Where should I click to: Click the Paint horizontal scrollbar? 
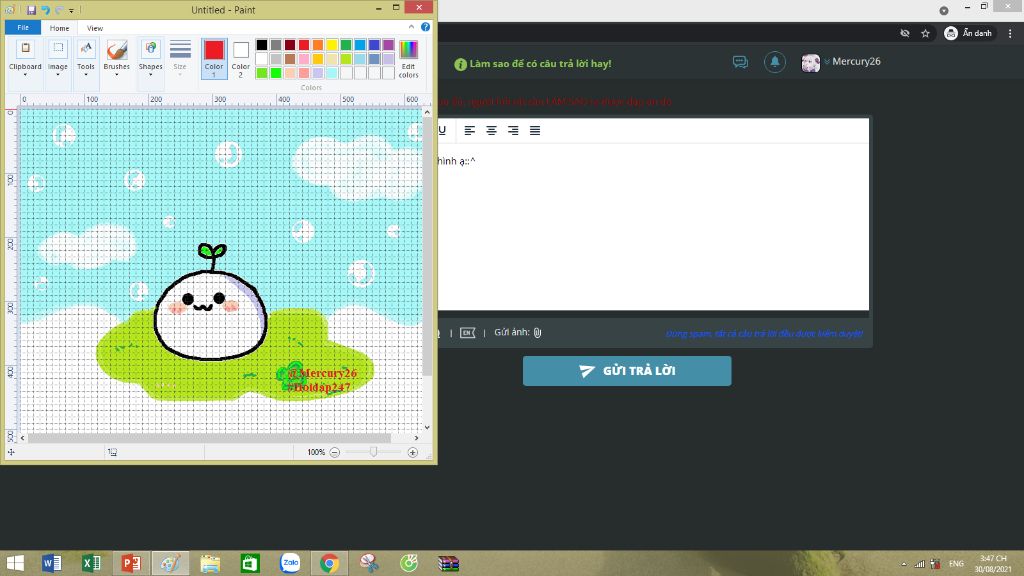coord(209,438)
